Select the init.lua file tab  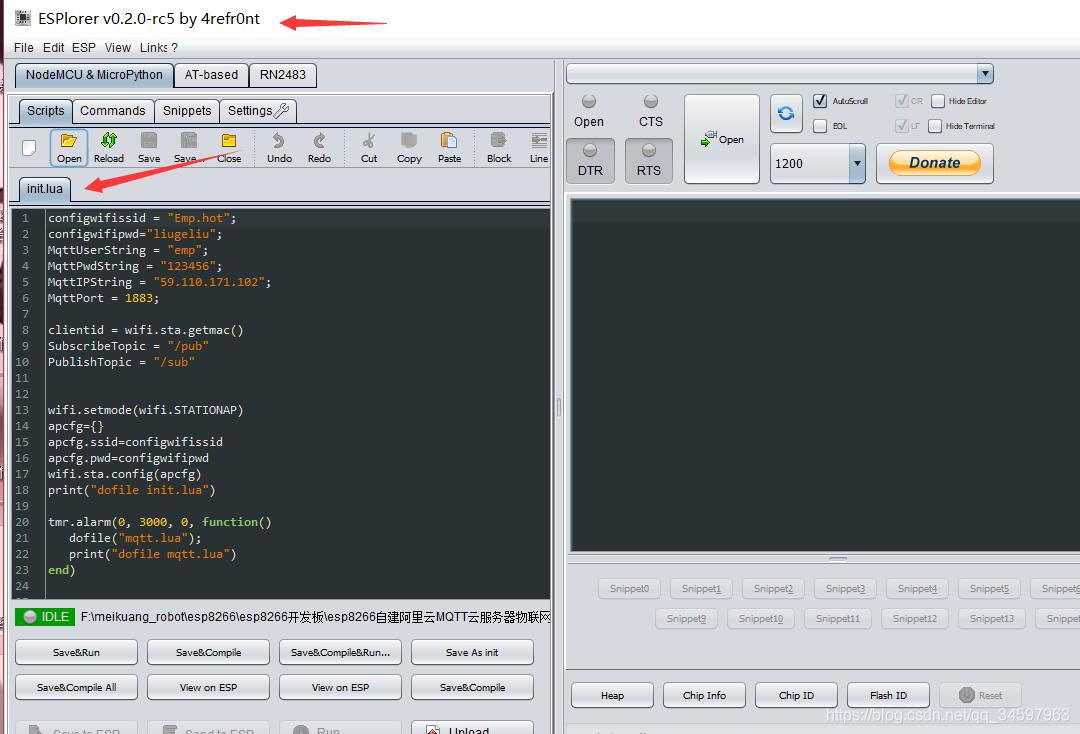(45, 189)
